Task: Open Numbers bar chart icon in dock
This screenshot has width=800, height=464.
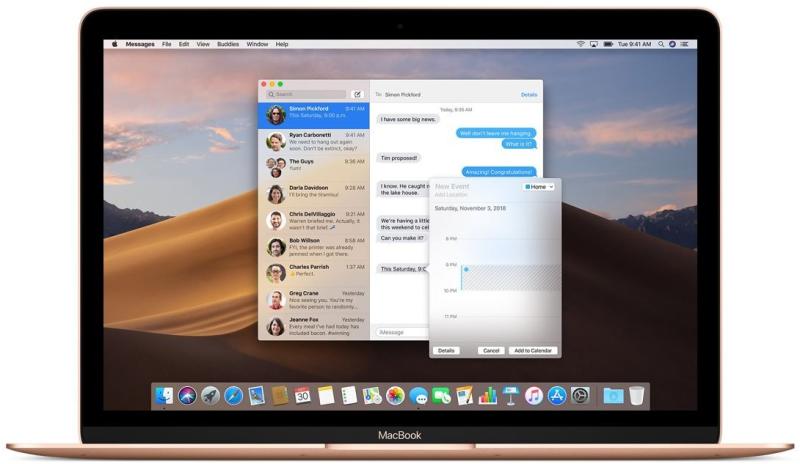Action: 488,396
